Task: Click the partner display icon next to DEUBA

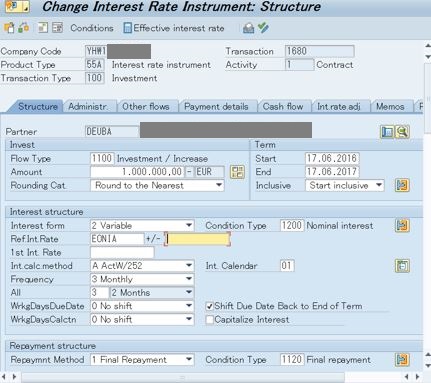Action: click(387, 132)
